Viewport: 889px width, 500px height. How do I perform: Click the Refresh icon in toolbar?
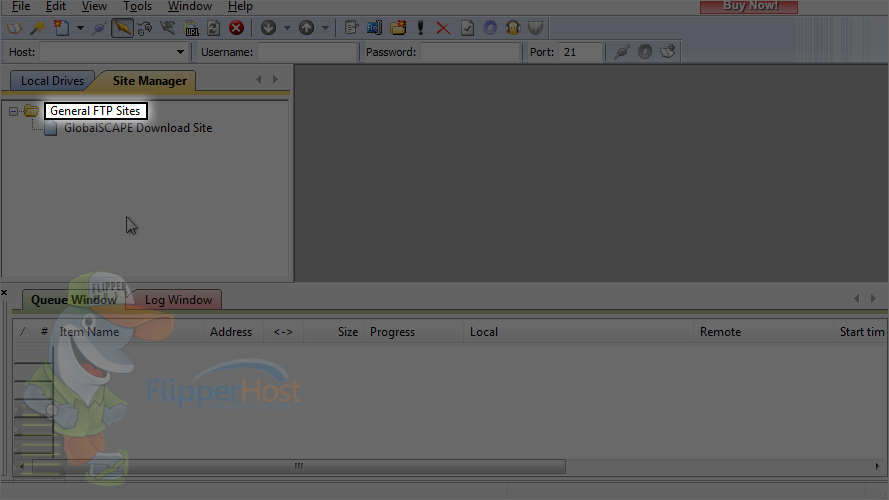(214, 28)
